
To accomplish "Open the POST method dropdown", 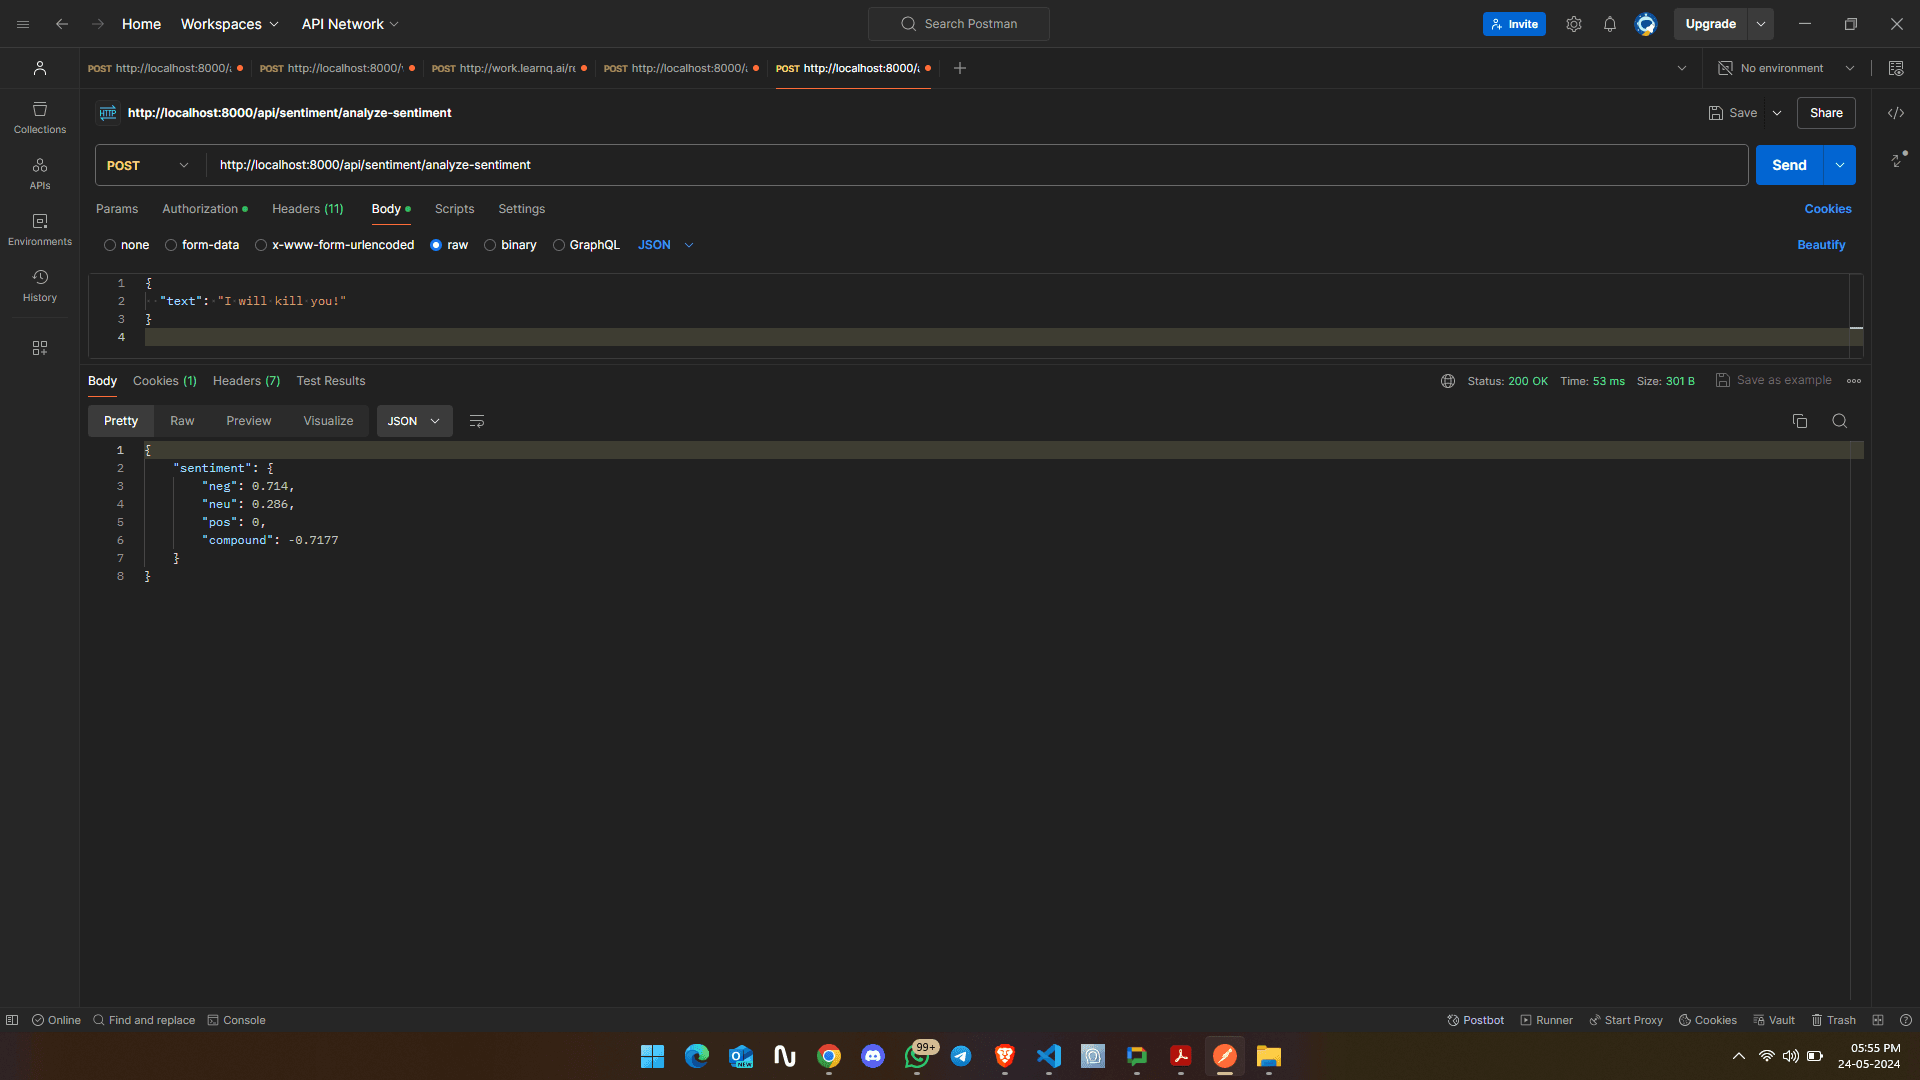I will point(148,165).
